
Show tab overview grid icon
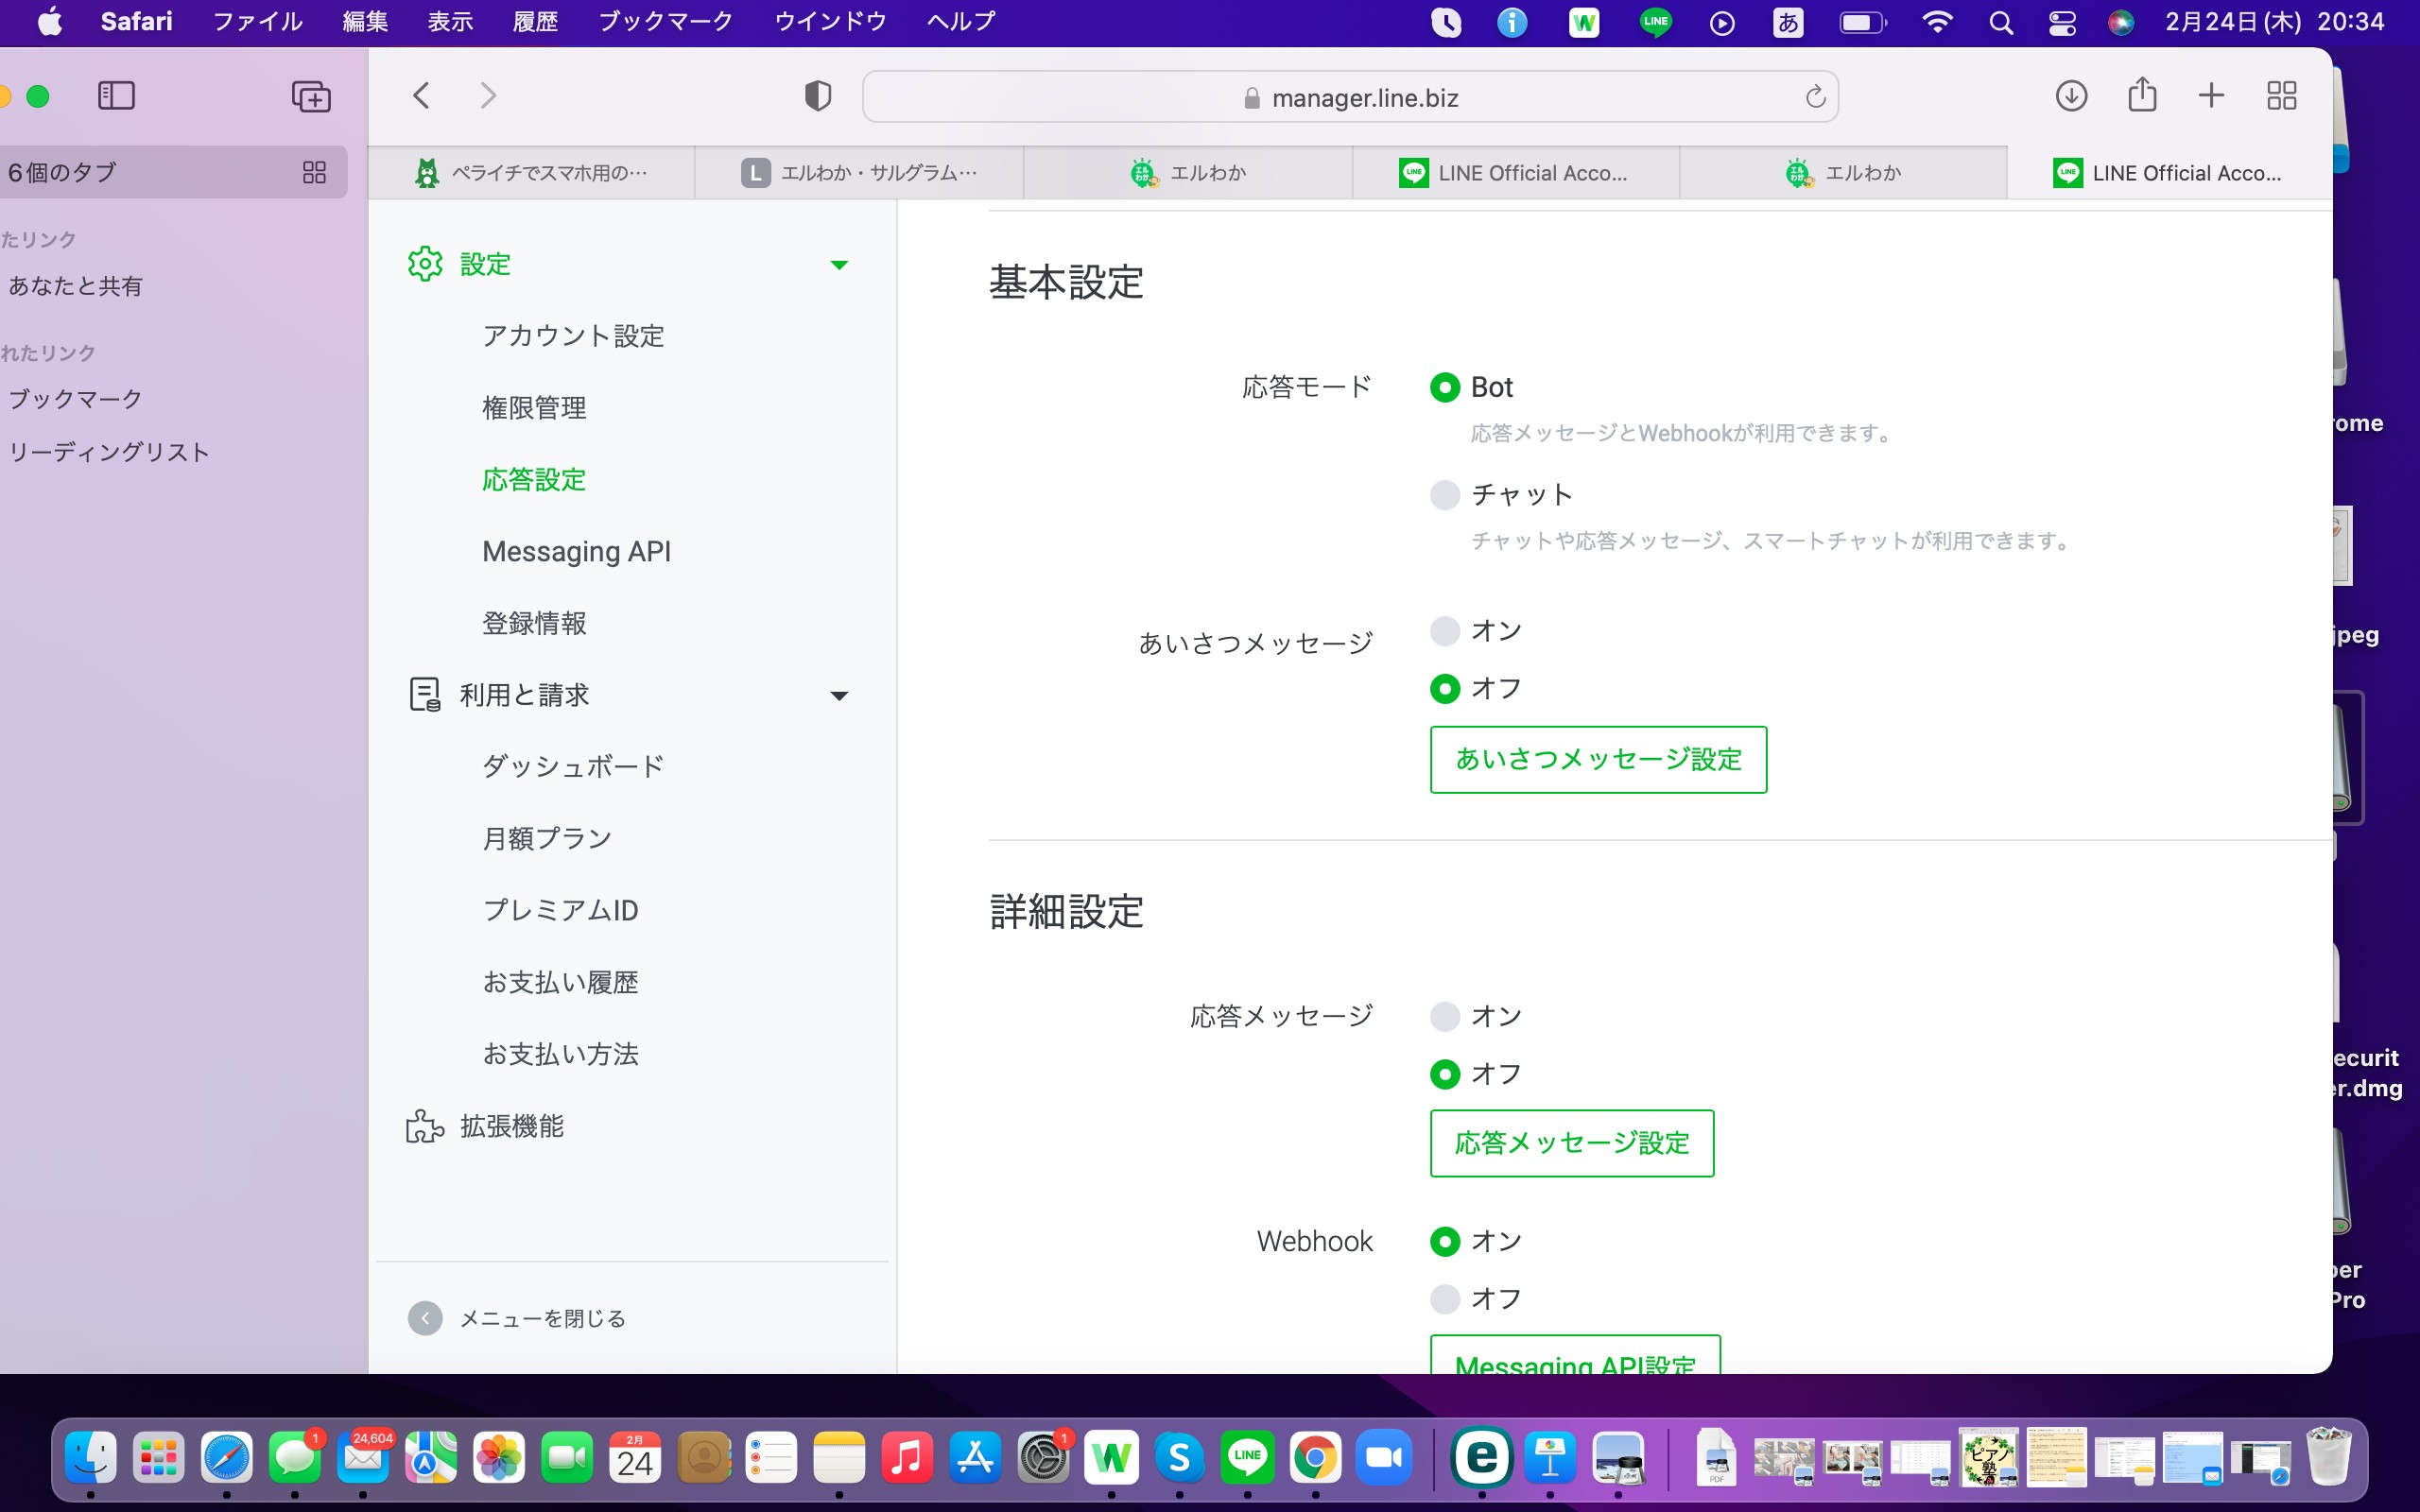(2281, 96)
